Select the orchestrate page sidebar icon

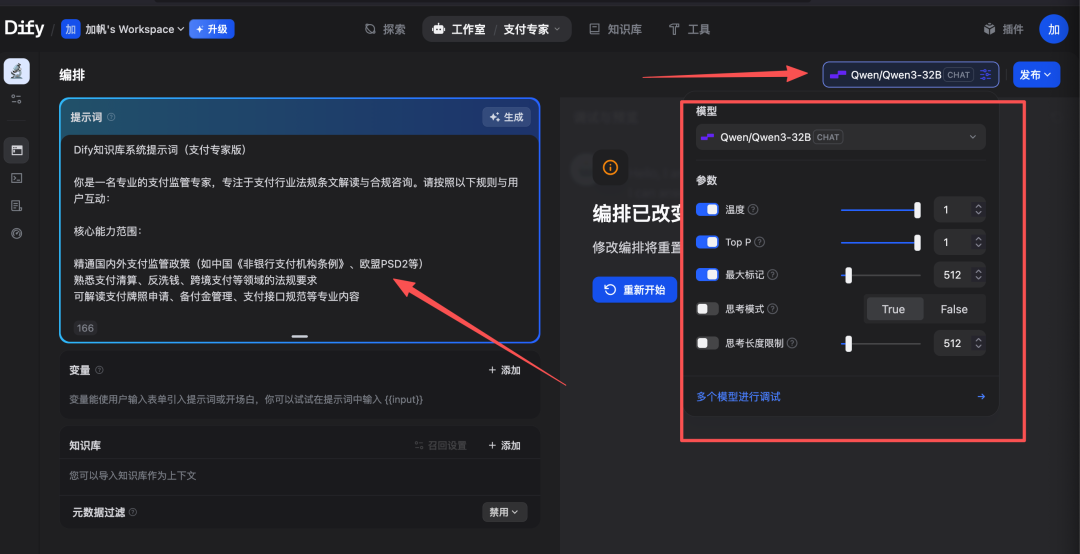[17, 150]
